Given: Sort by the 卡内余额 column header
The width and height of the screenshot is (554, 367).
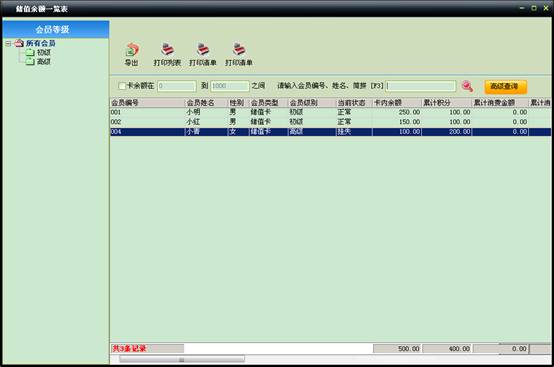Looking at the screenshot, I should coord(396,103).
